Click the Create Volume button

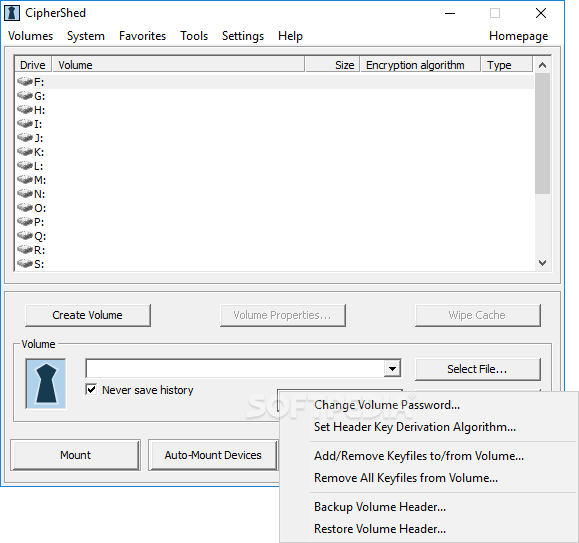pos(88,315)
